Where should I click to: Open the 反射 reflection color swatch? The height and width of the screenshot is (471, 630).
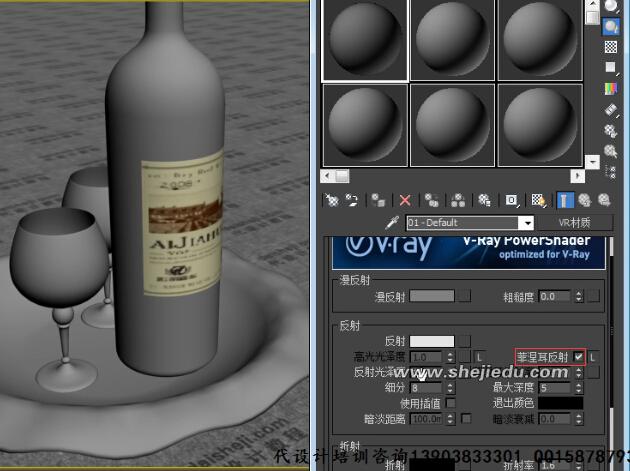pyautogui.click(x=431, y=341)
